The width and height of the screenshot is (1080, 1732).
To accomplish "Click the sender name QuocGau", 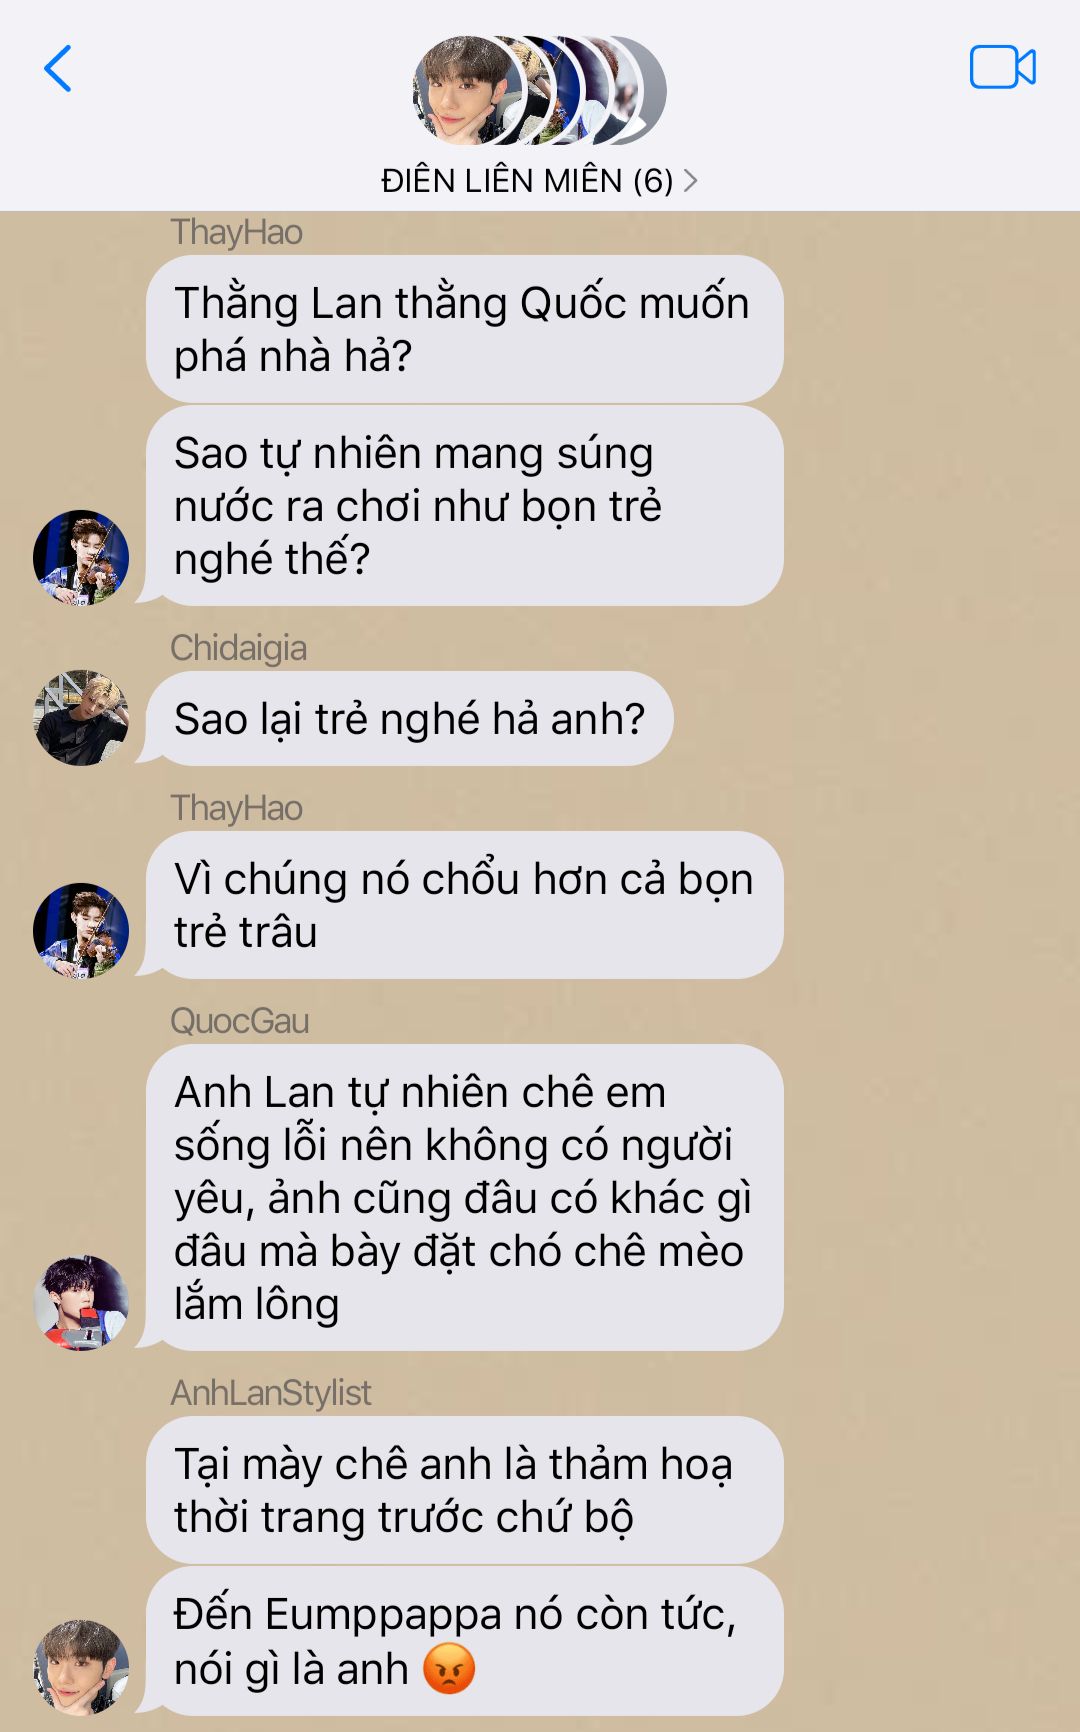I will (x=240, y=1021).
